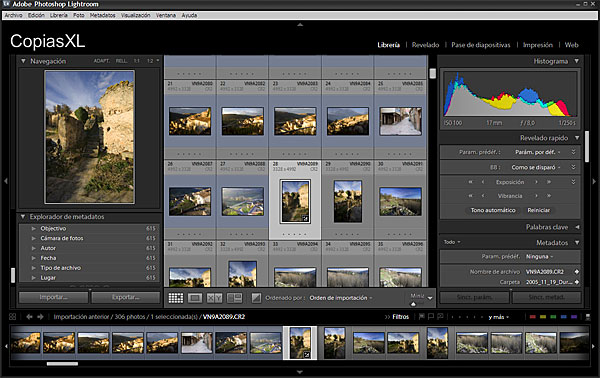Toggle the sort direction icon

(x=256, y=298)
